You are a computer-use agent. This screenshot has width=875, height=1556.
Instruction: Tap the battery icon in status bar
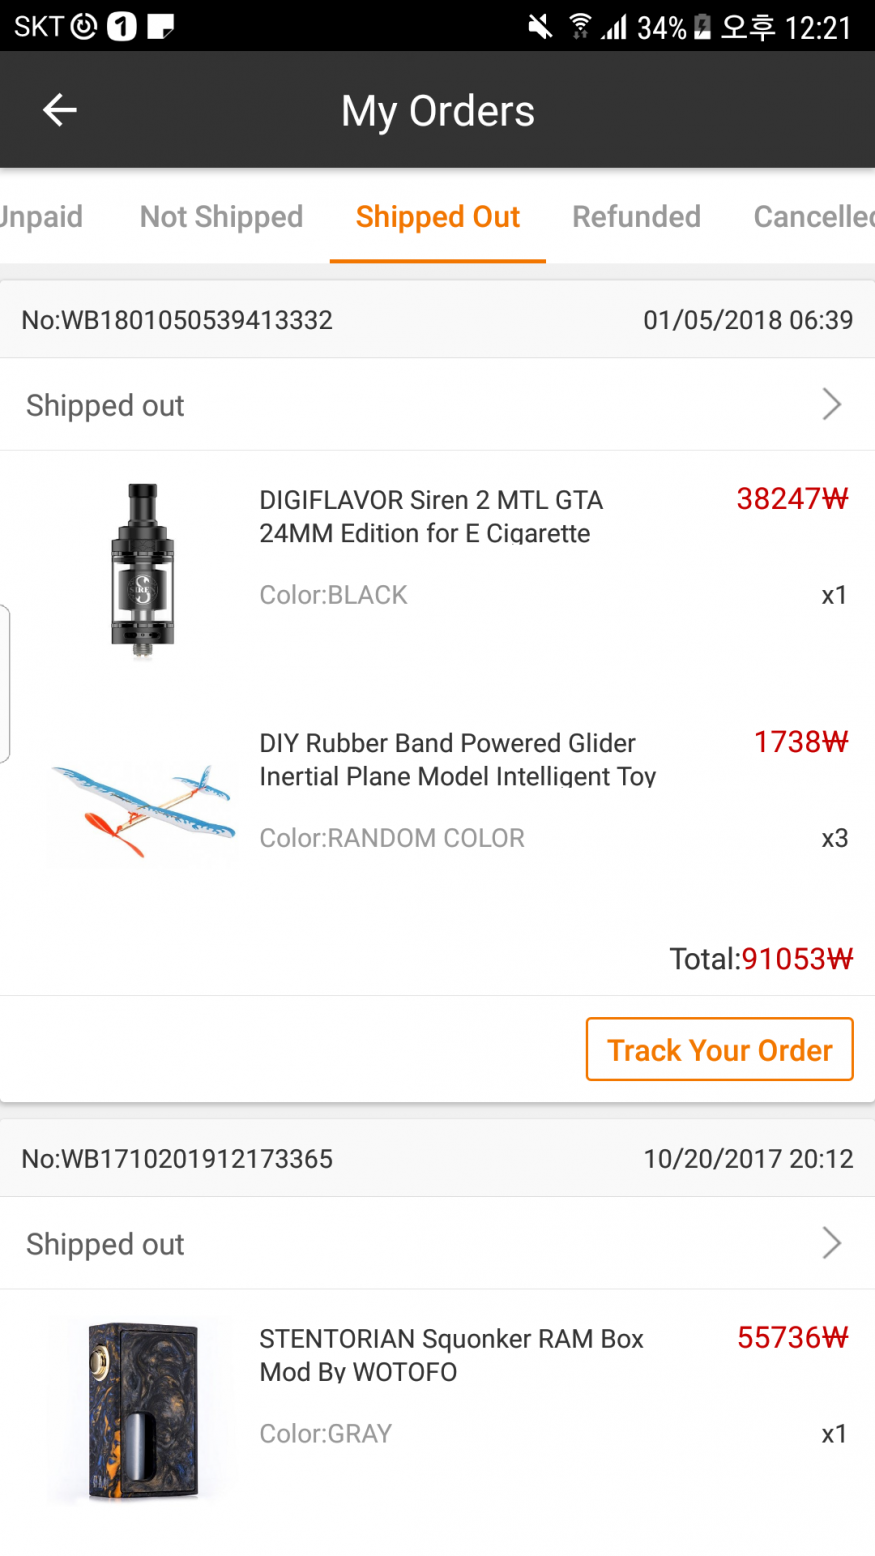[x=703, y=27]
